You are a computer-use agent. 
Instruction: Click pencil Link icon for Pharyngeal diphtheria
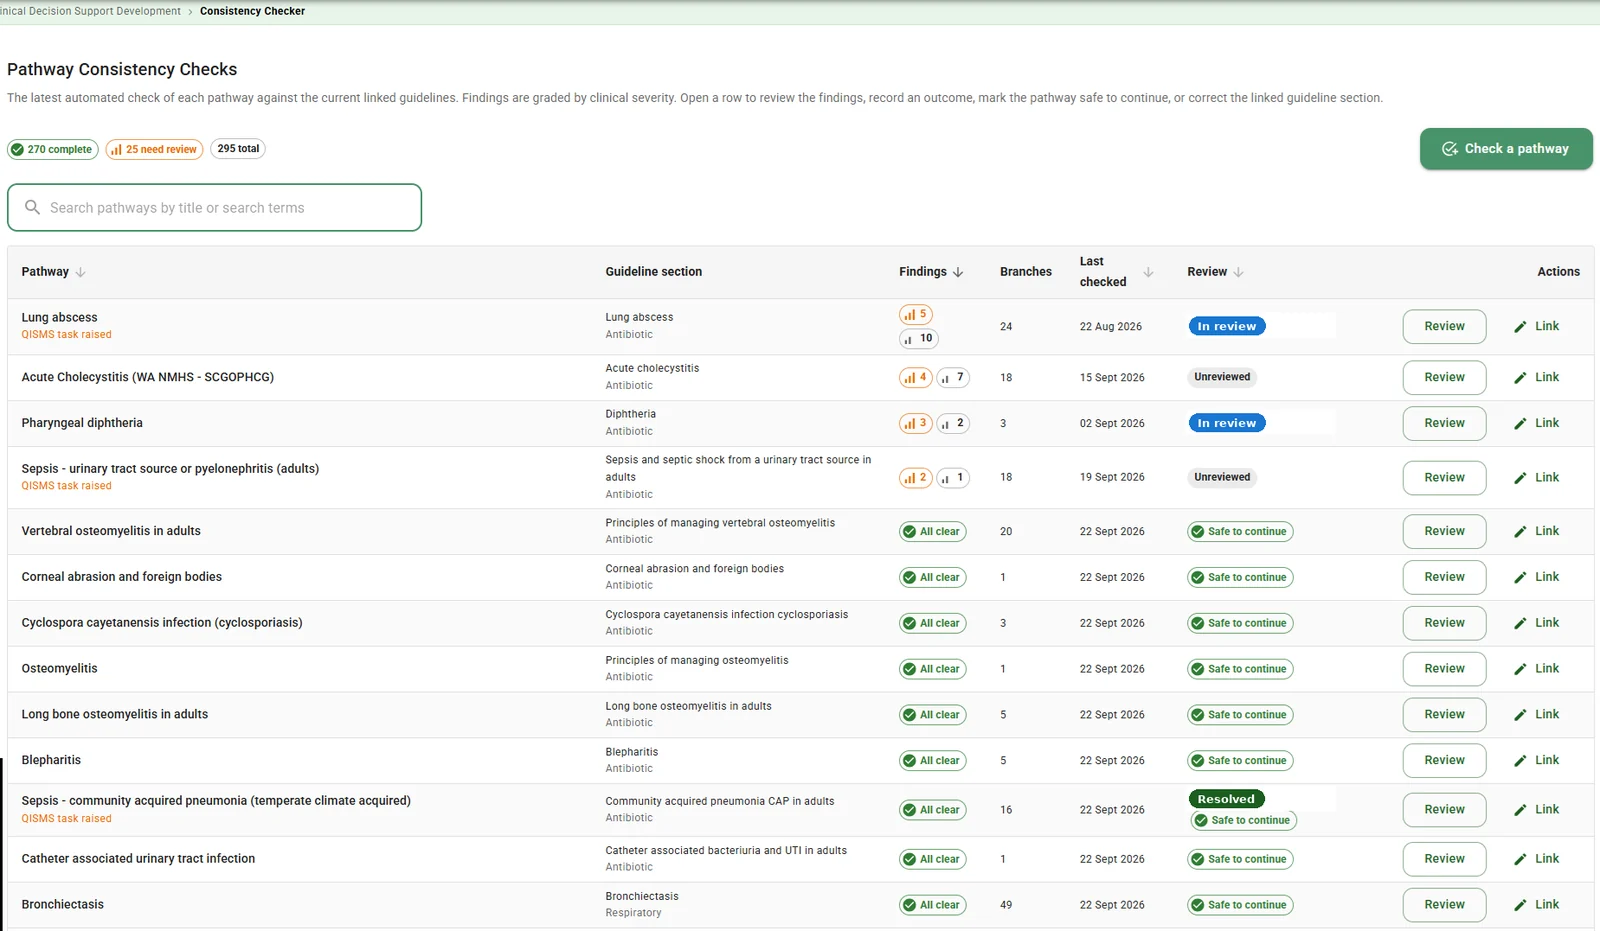(1520, 424)
